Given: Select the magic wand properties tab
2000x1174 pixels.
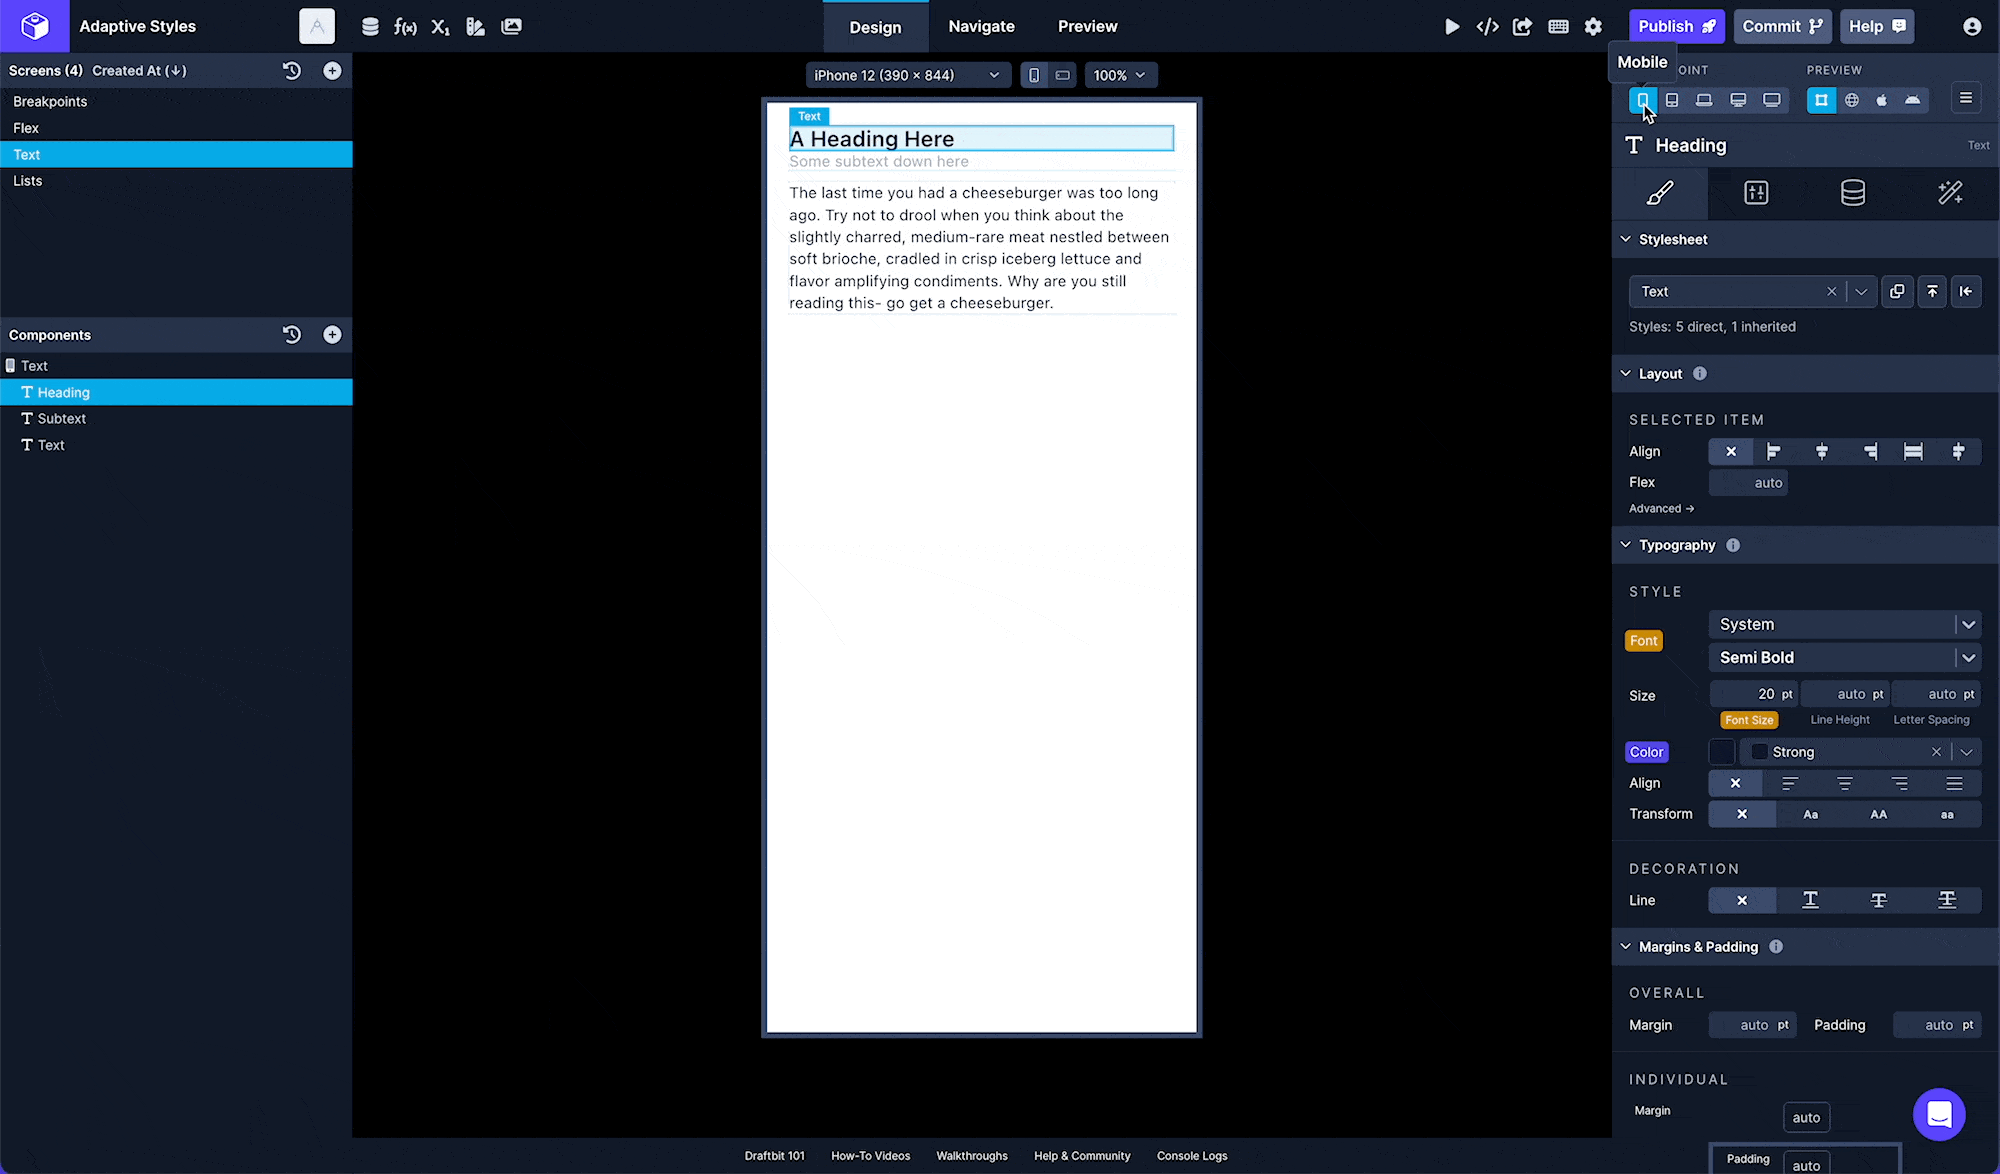Looking at the screenshot, I should point(1949,193).
